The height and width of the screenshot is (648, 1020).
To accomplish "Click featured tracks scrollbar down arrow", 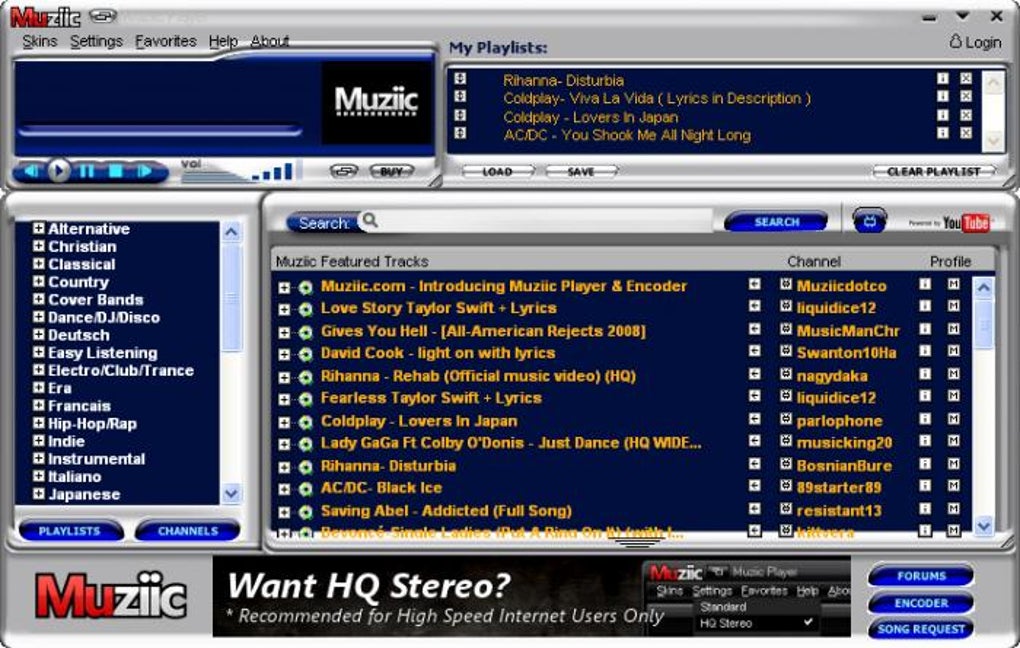I will click(984, 524).
